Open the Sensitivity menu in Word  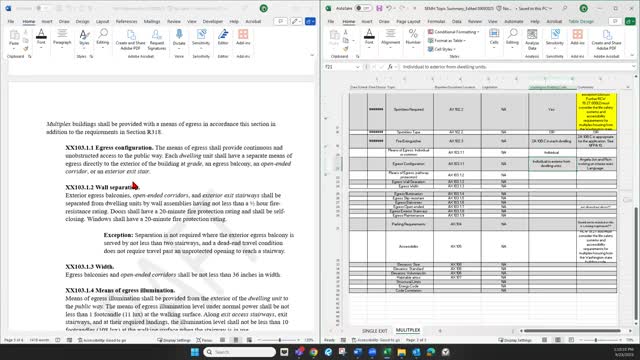(x=201, y=38)
